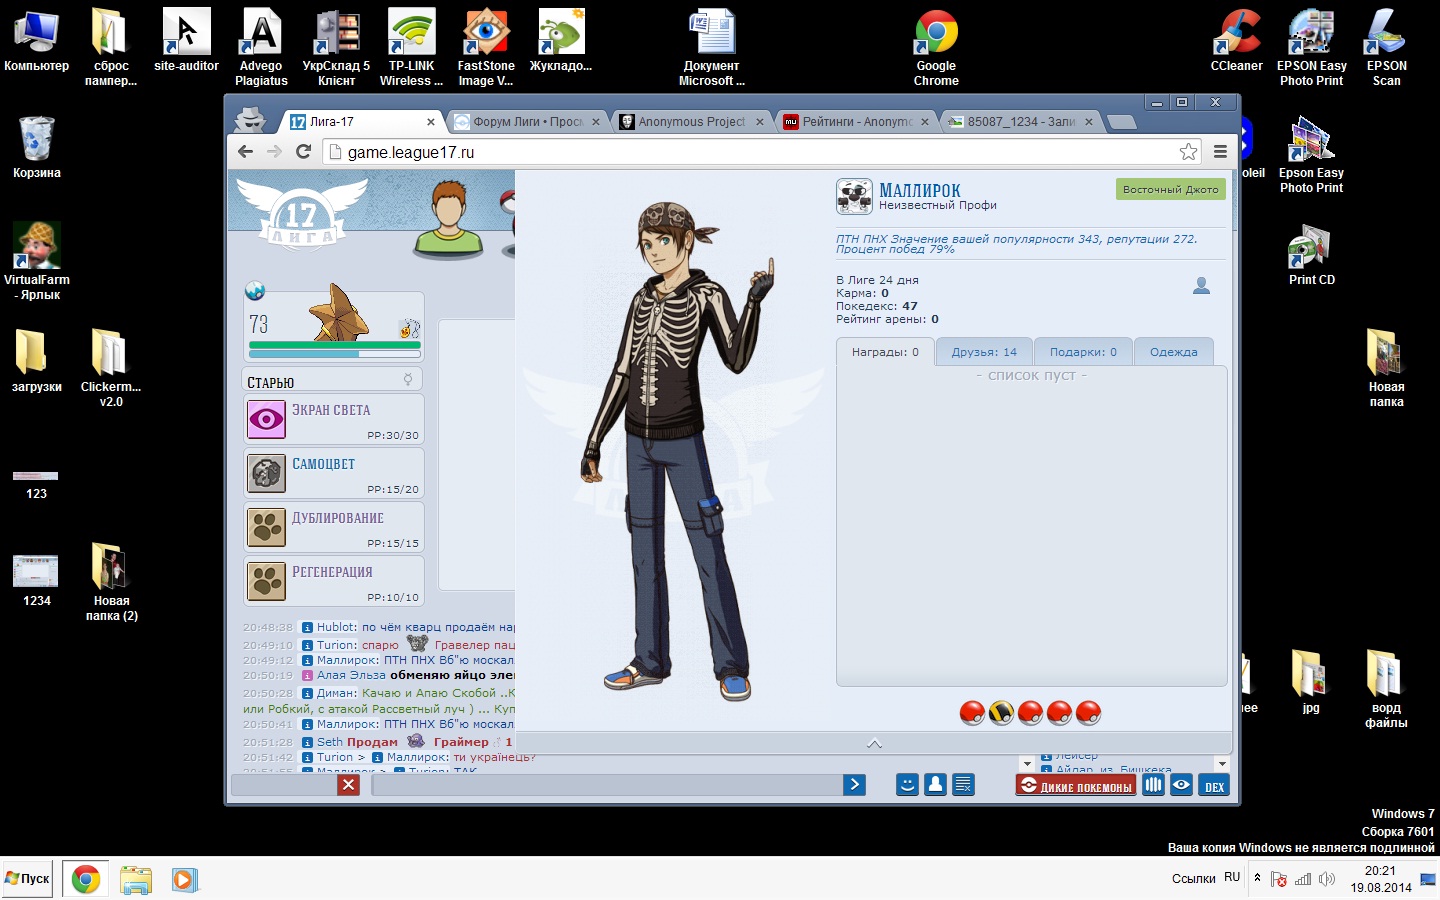
Task: Click the chat message input field
Action: [x=607, y=785]
